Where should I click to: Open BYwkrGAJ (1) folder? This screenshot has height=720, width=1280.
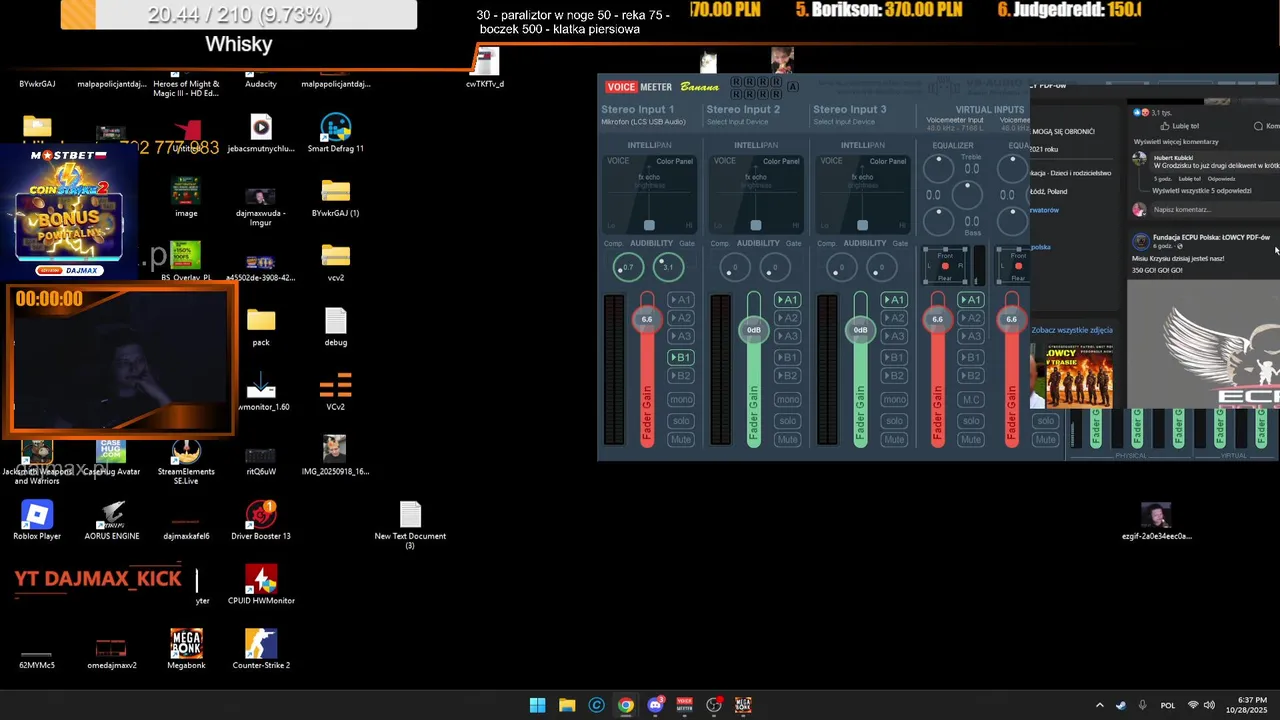pos(335,197)
